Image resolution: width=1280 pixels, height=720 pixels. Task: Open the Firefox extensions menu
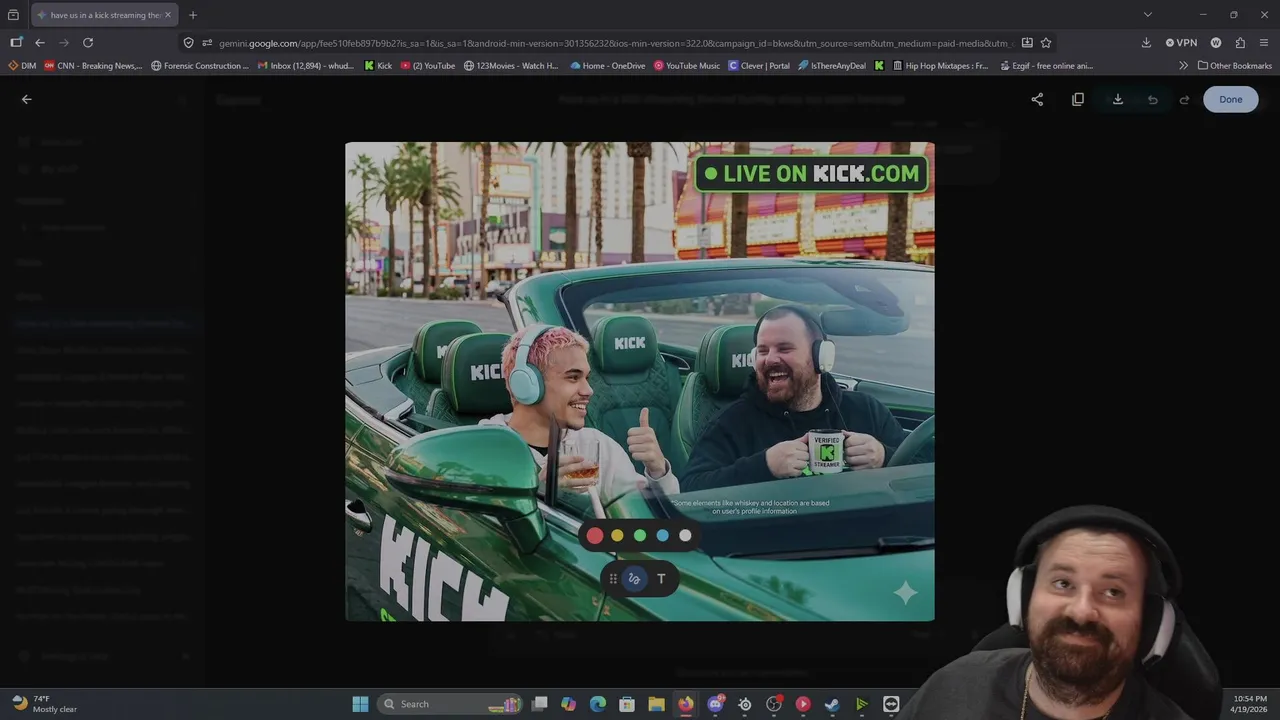pyautogui.click(x=1240, y=43)
